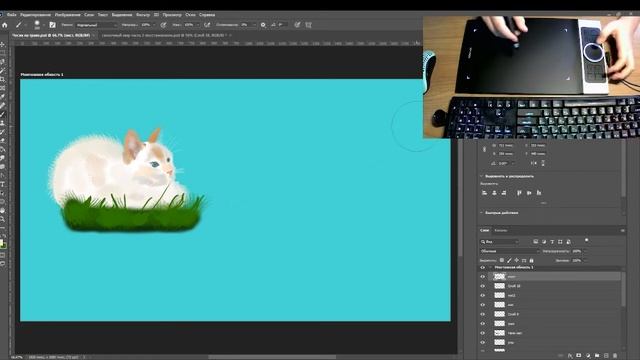
Task: Open the brush Mode dropdown Нормальный
Action: [96, 25]
